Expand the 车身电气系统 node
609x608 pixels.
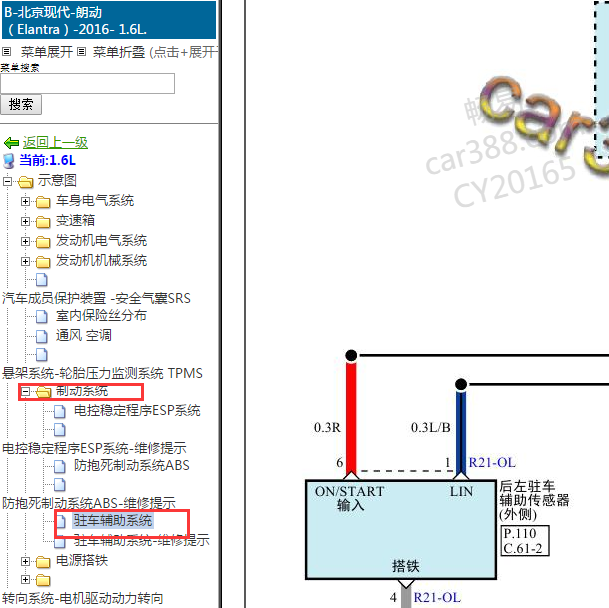point(25,201)
